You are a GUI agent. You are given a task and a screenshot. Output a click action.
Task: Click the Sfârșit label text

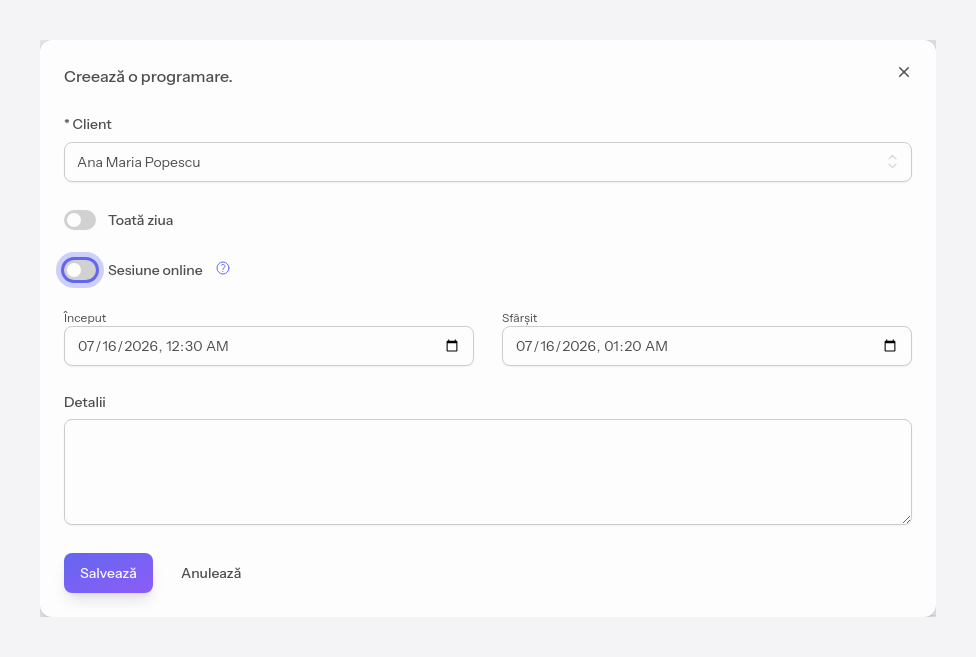click(x=519, y=318)
